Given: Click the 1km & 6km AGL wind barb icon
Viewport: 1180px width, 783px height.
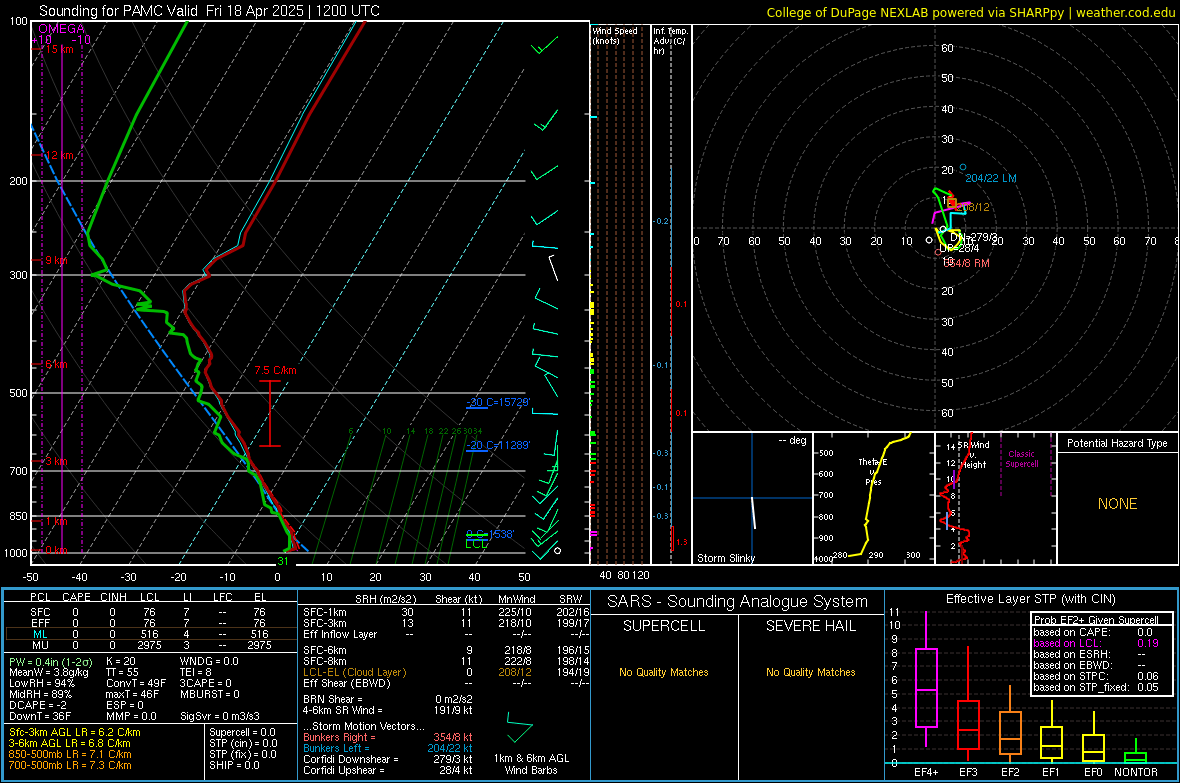Looking at the screenshot, I should (519, 727).
